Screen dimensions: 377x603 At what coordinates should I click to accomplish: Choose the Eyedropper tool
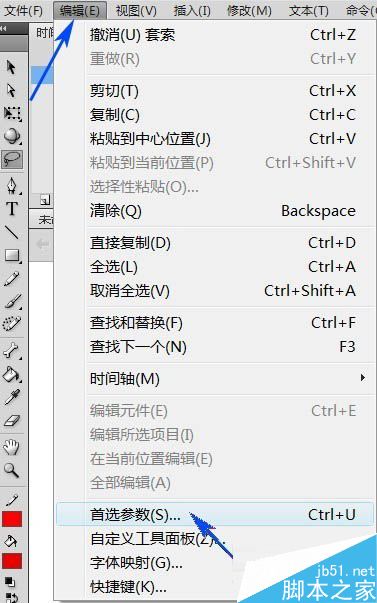coord(12,397)
